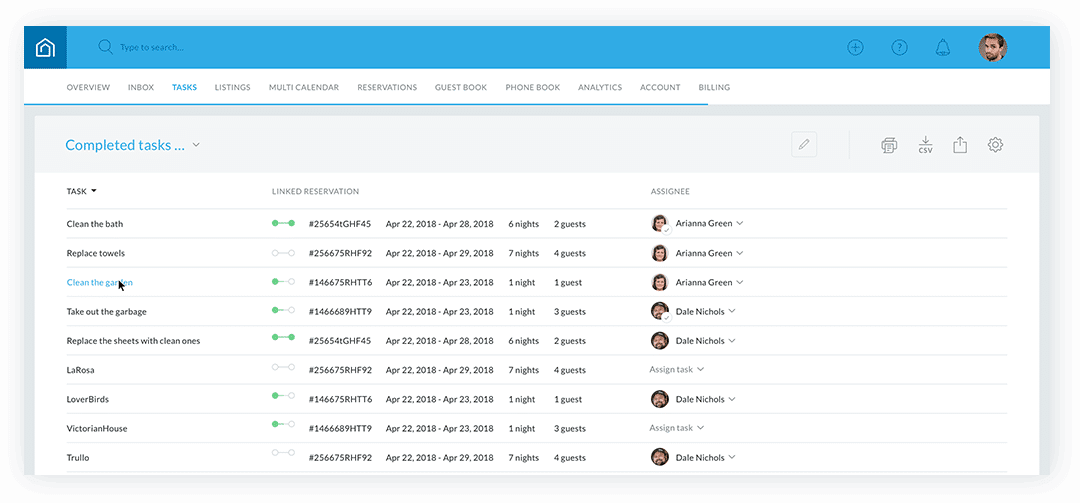
Task: Click reservation status indicator for Replace towels
Action: pyautogui.click(x=283, y=253)
